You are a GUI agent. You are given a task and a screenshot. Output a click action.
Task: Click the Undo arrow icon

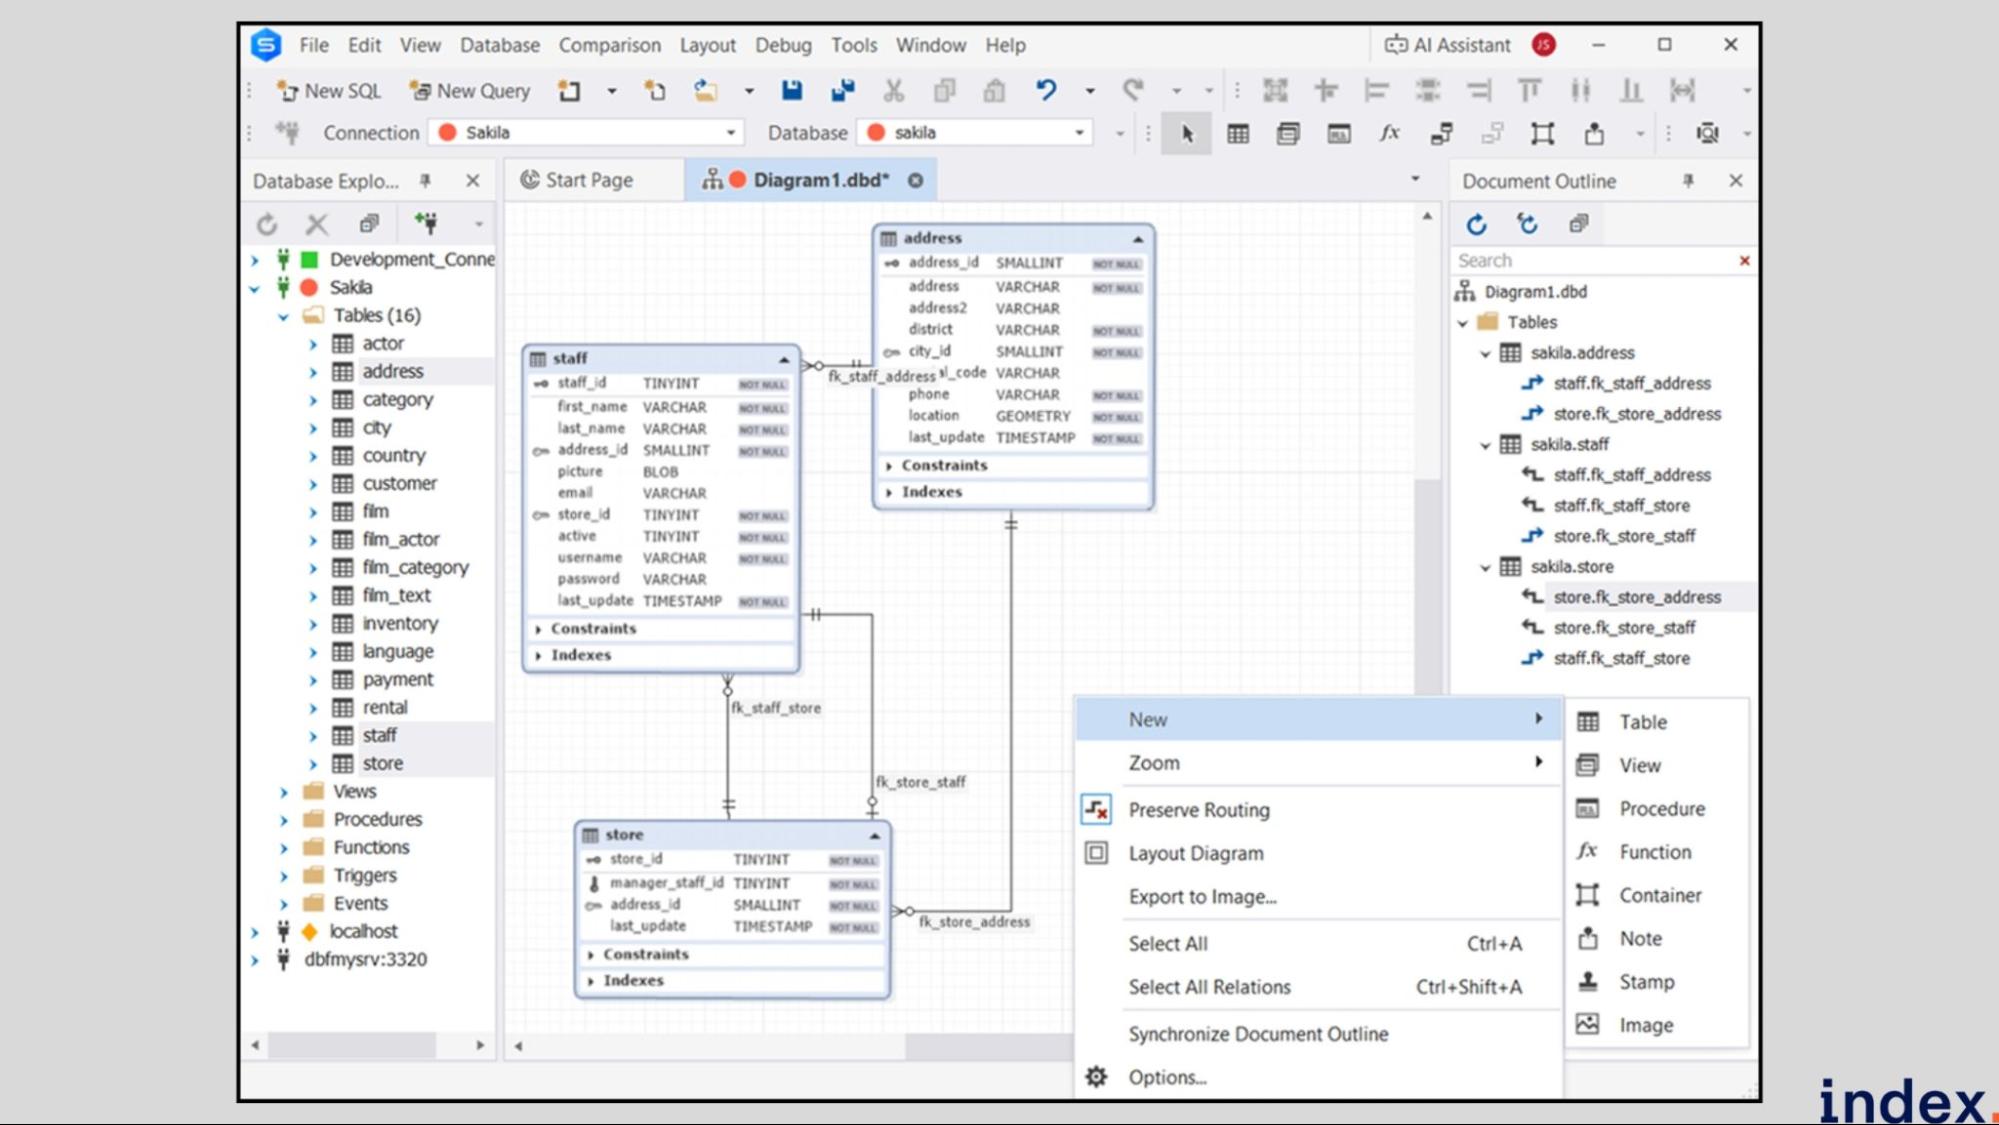point(1046,91)
